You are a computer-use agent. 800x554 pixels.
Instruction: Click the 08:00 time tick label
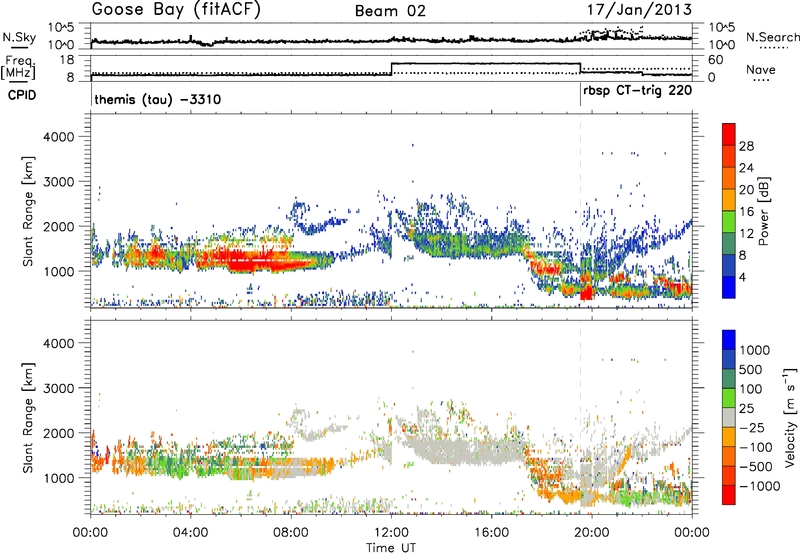290,533
